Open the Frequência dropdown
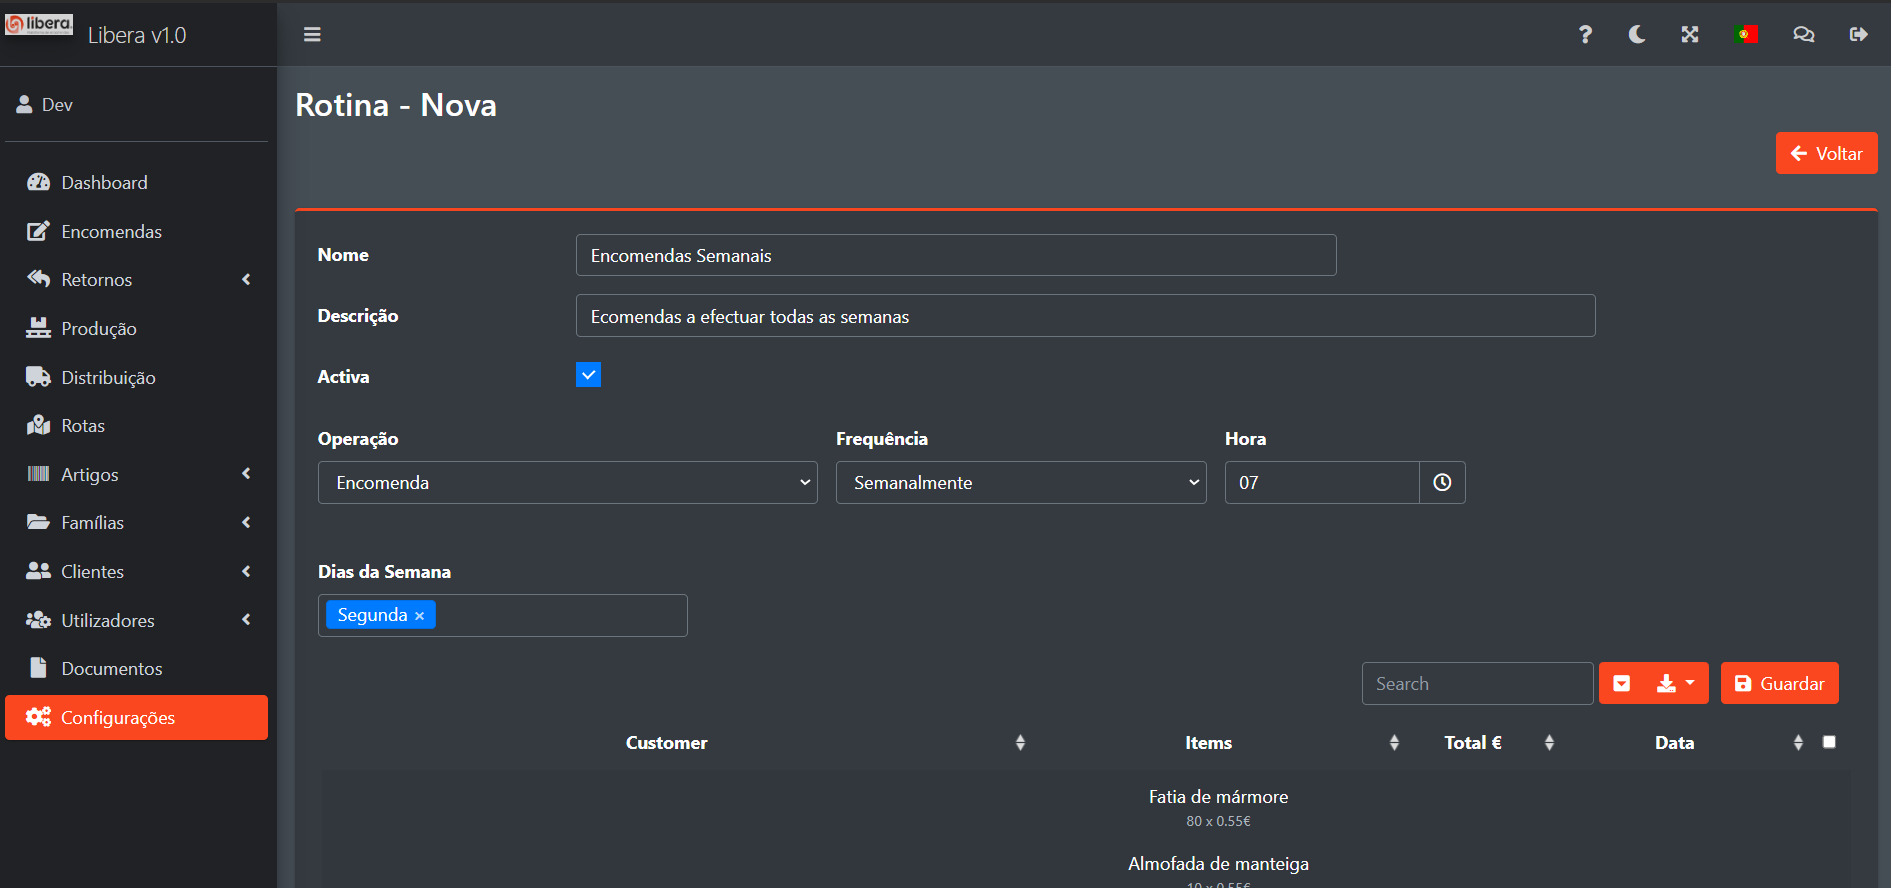Viewport: 1891px width, 888px height. tap(1020, 483)
